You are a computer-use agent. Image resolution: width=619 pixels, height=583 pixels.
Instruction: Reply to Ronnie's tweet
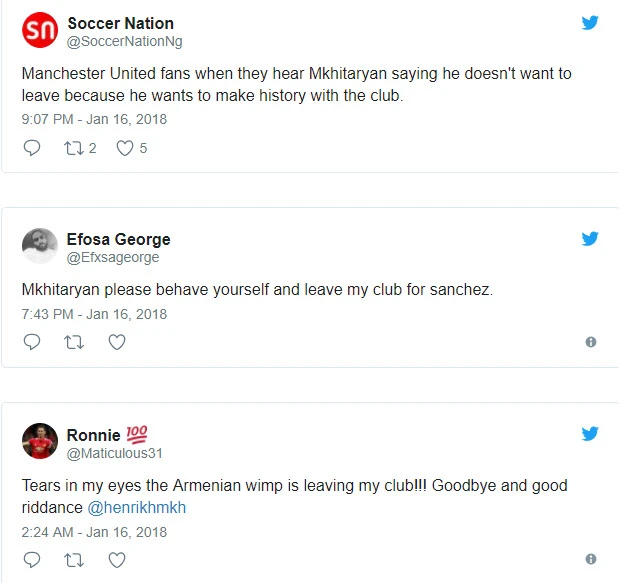pyautogui.click(x=32, y=559)
